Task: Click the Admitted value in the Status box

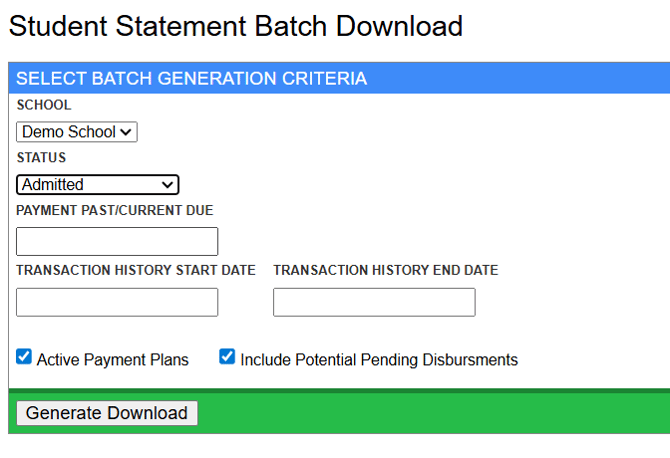Action: click(54, 185)
